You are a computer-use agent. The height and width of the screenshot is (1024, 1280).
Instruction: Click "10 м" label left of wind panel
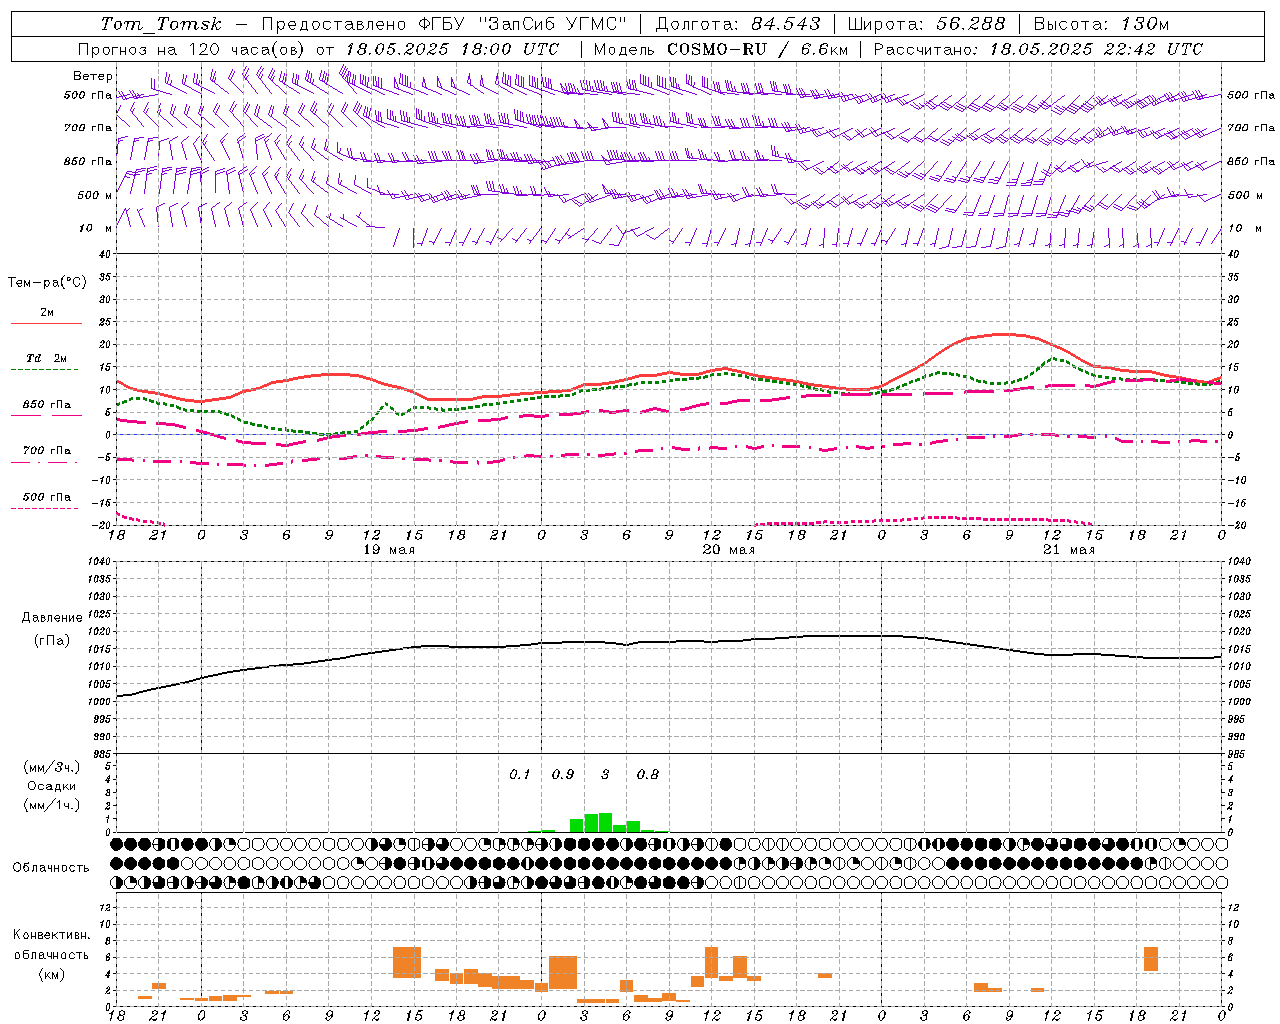point(96,228)
